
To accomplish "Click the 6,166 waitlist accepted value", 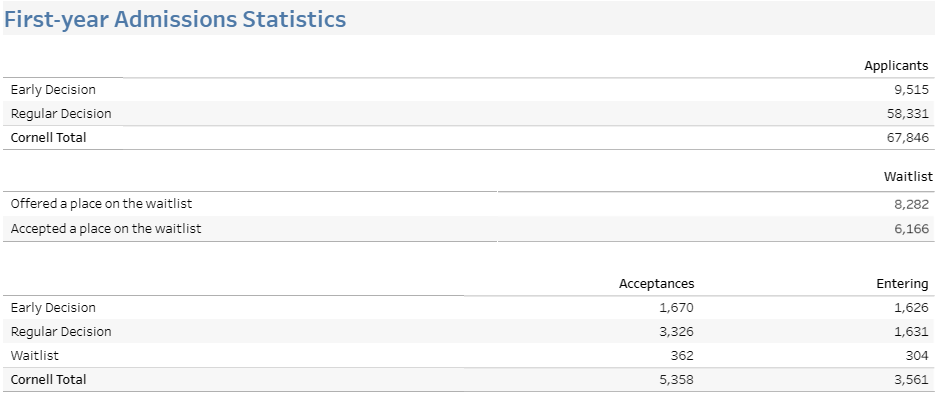I will coord(911,229).
